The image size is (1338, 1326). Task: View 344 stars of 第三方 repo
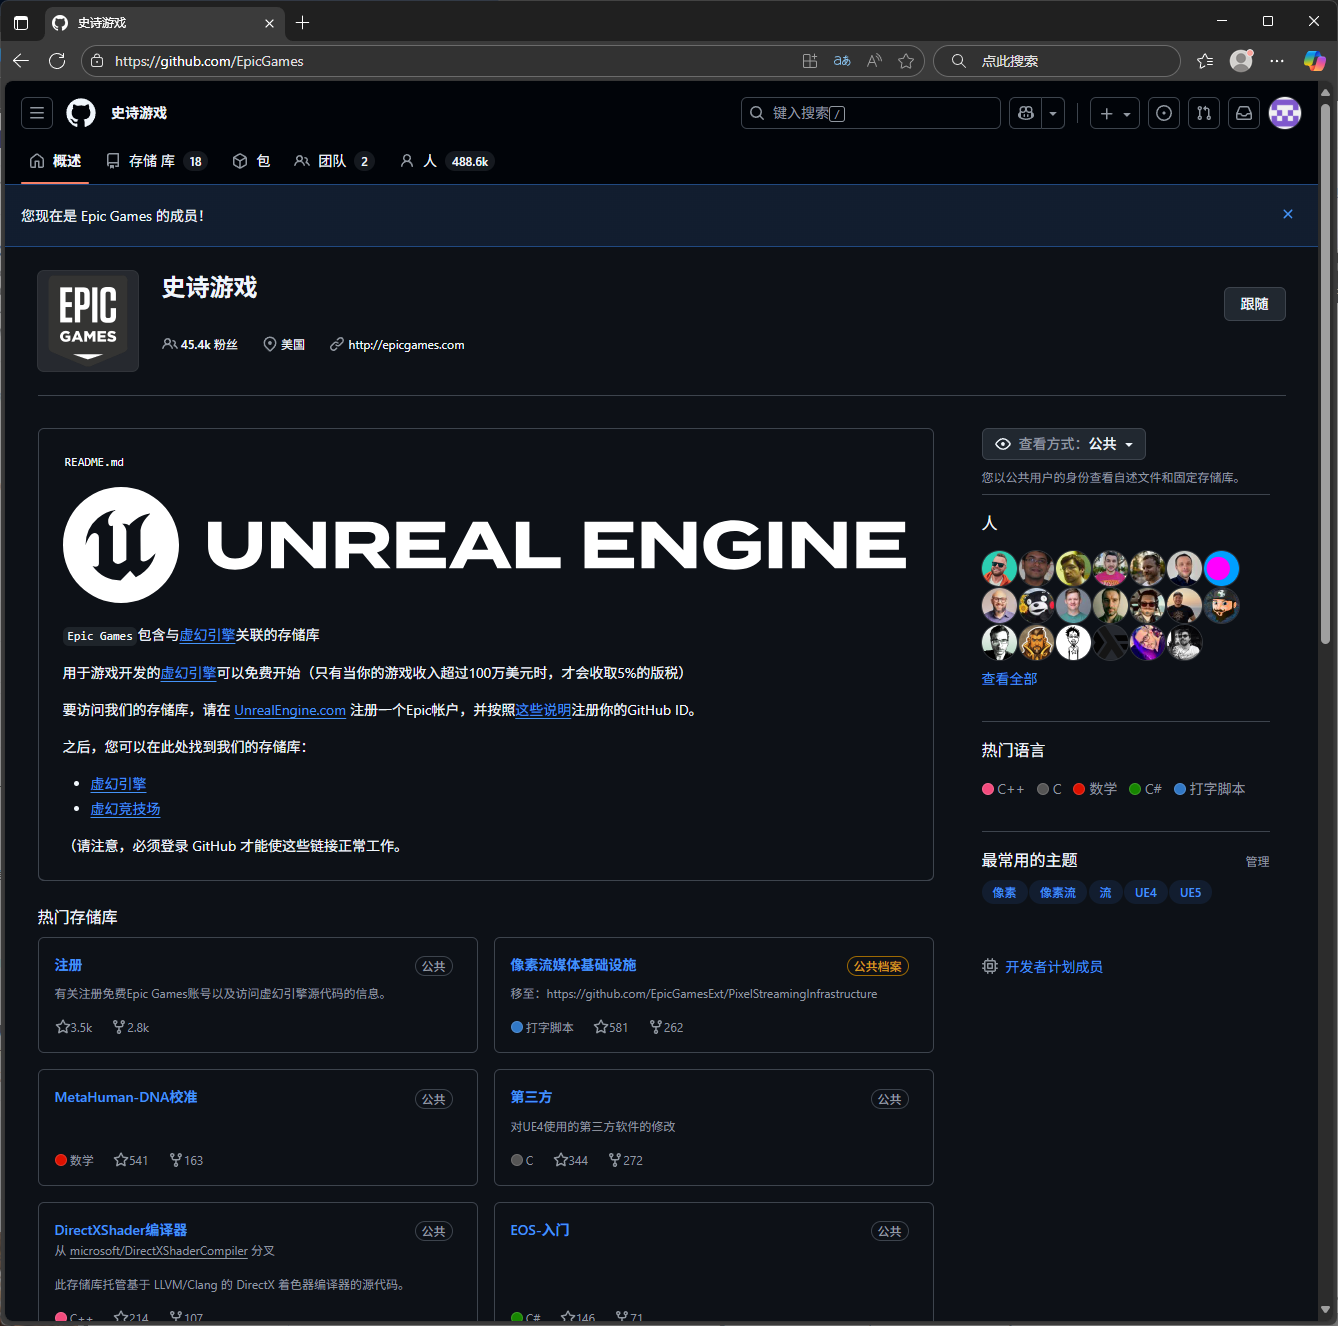click(571, 1160)
